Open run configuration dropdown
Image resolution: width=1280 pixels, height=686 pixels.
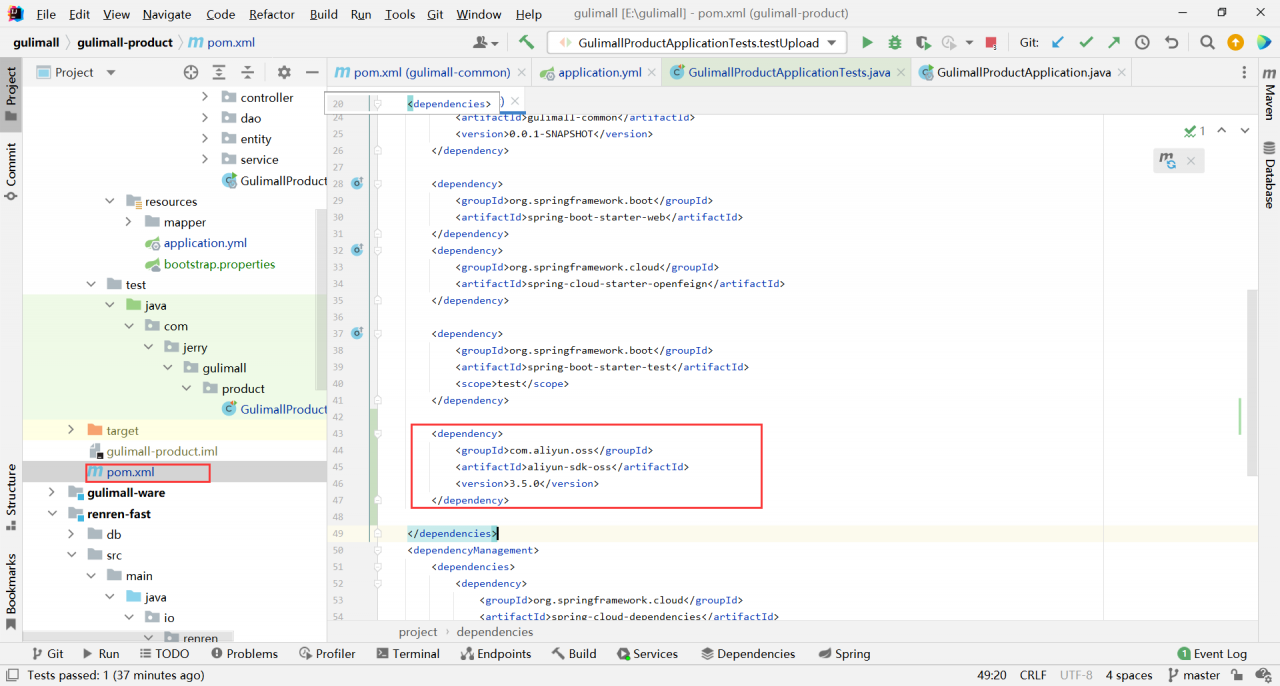click(x=833, y=42)
